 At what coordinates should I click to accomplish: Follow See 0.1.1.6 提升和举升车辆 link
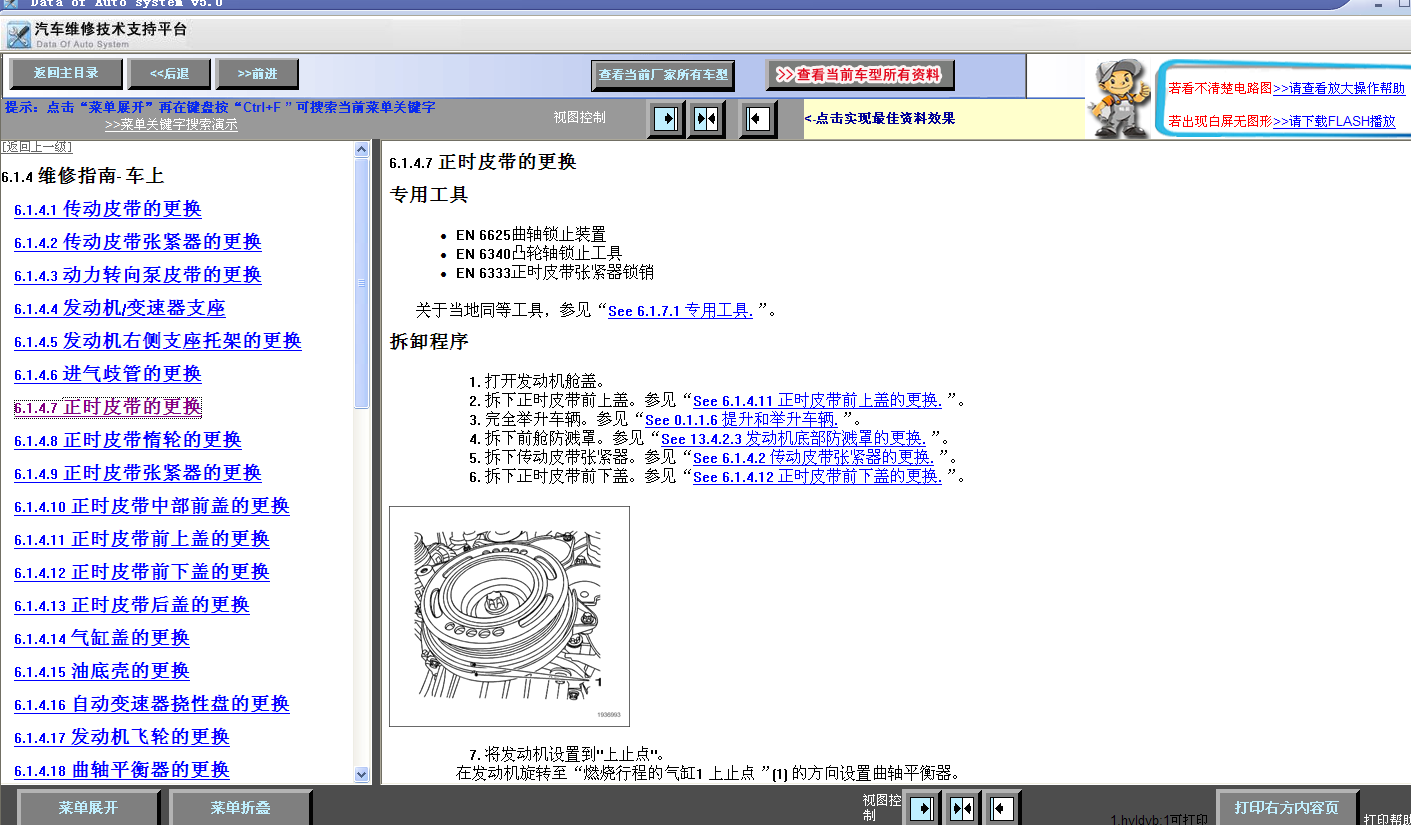742,420
